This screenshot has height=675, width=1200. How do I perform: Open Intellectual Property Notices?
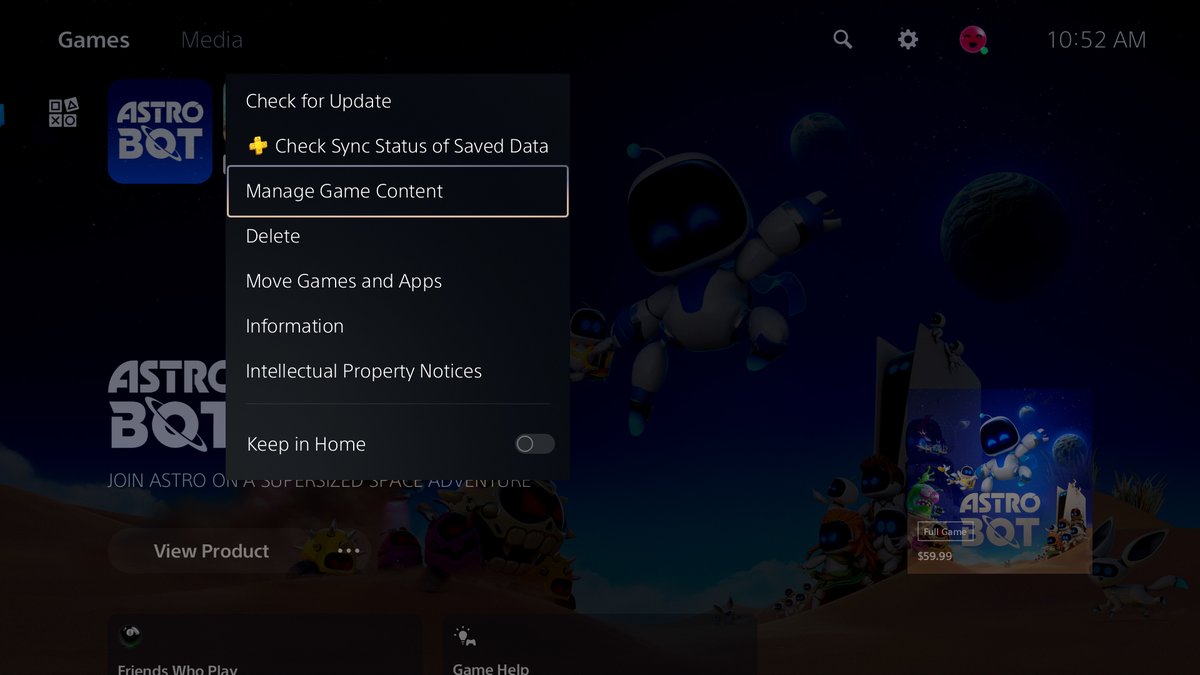coord(363,370)
